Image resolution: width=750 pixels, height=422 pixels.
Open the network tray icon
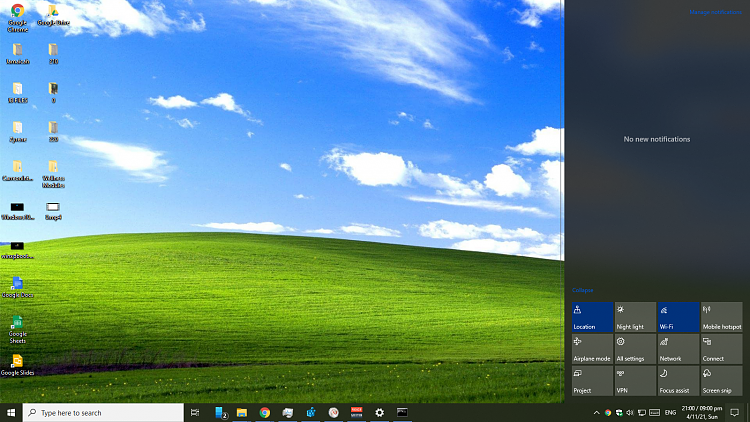pos(642,412)
